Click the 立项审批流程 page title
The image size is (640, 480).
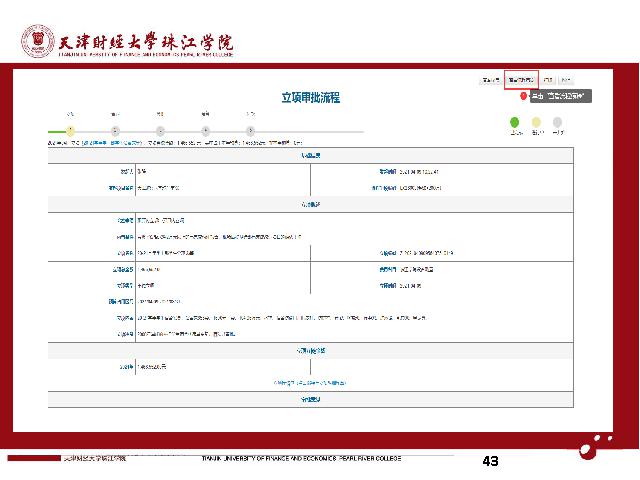pos(311,98)
